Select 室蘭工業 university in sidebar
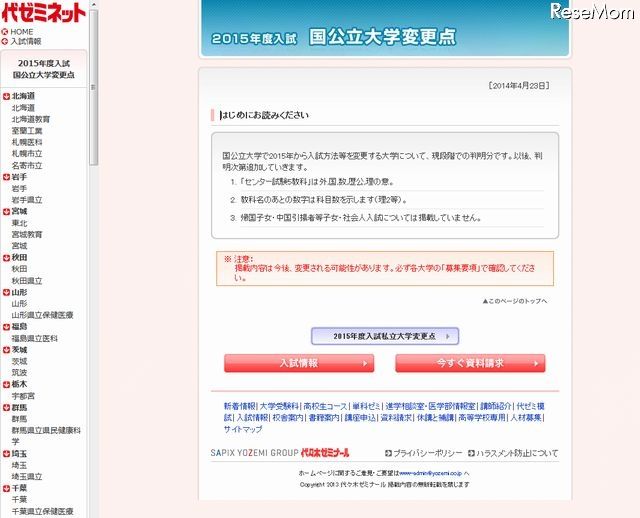Viewport: 640px width, 518px height. click(x=27, y=131)
